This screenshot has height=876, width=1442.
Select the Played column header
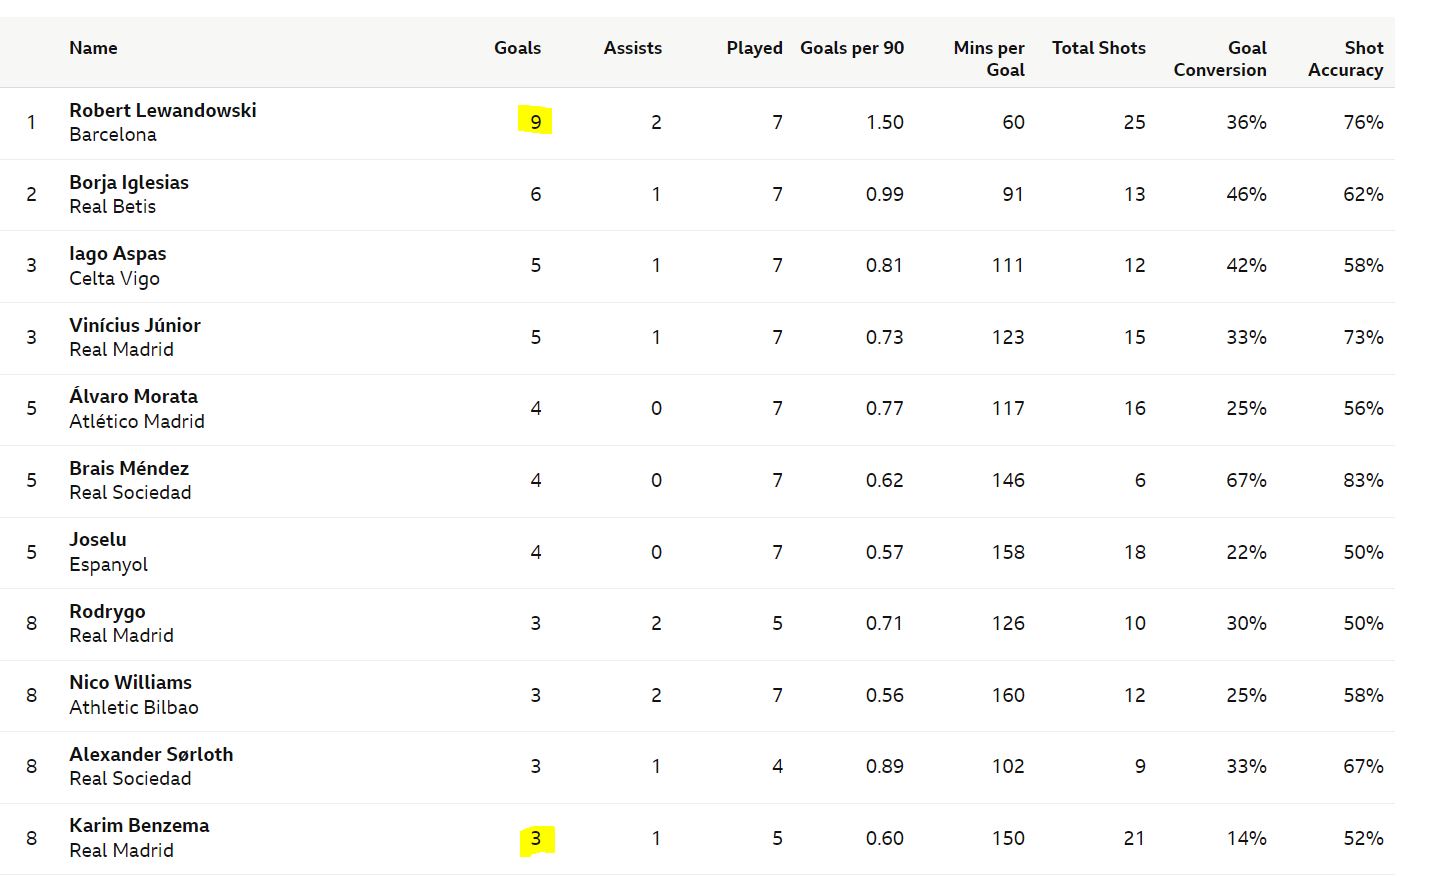[x=754, y=48]
